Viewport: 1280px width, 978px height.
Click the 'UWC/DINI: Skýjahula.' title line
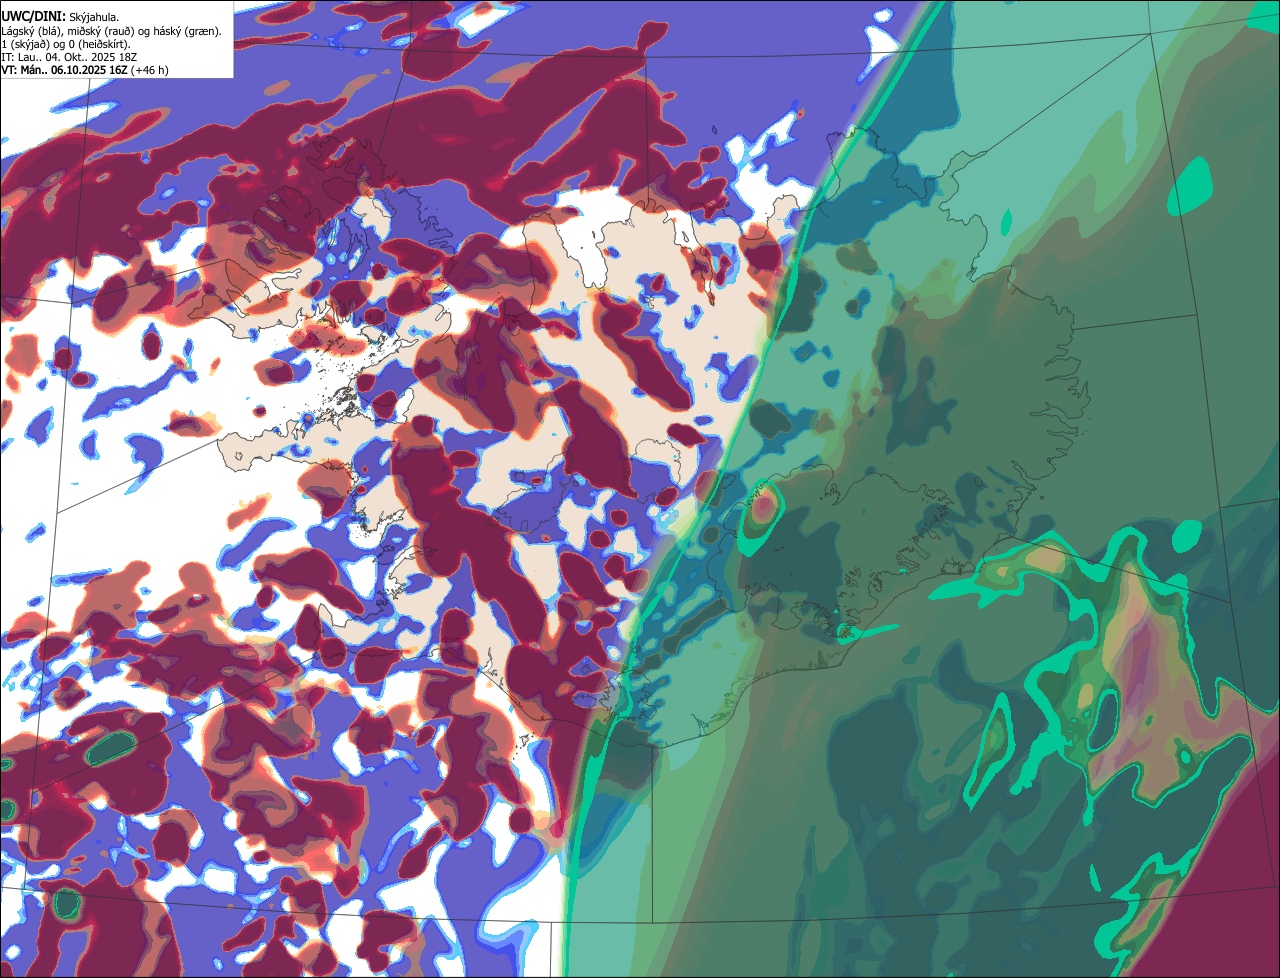[60, 17]
